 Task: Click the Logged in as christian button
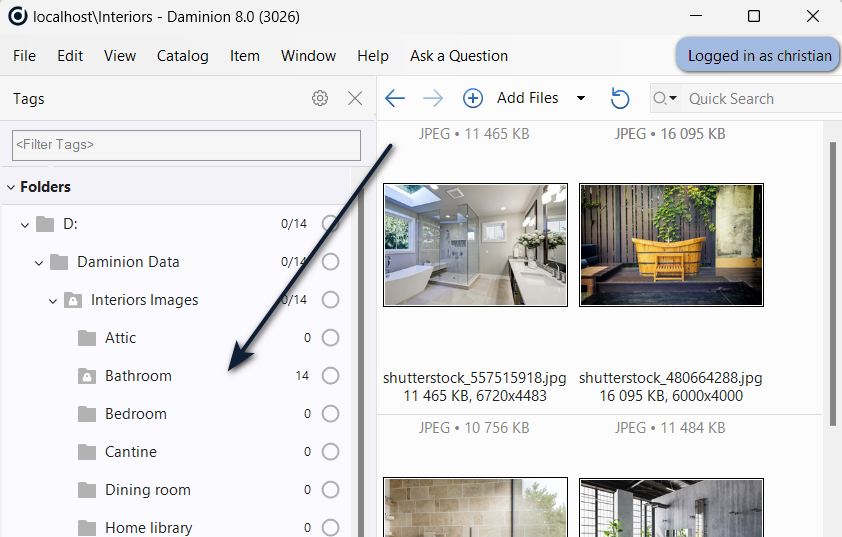758,56
